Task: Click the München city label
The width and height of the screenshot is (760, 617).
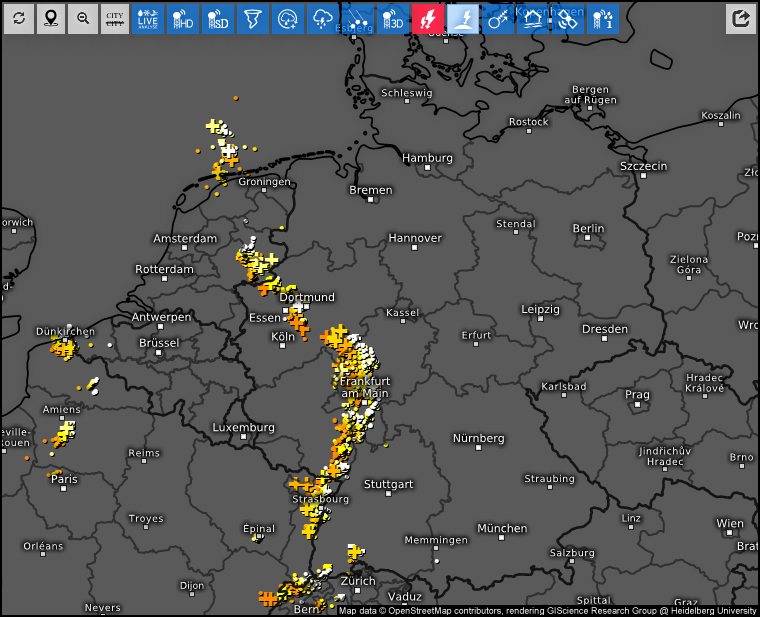Action: pos(502,528)
